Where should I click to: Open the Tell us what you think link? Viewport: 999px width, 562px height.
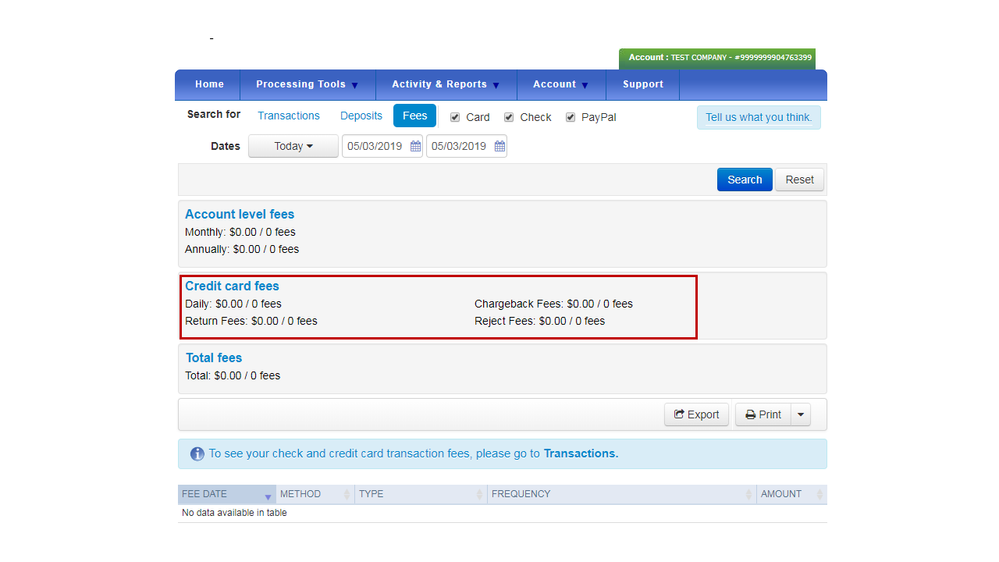coord(758,117)
